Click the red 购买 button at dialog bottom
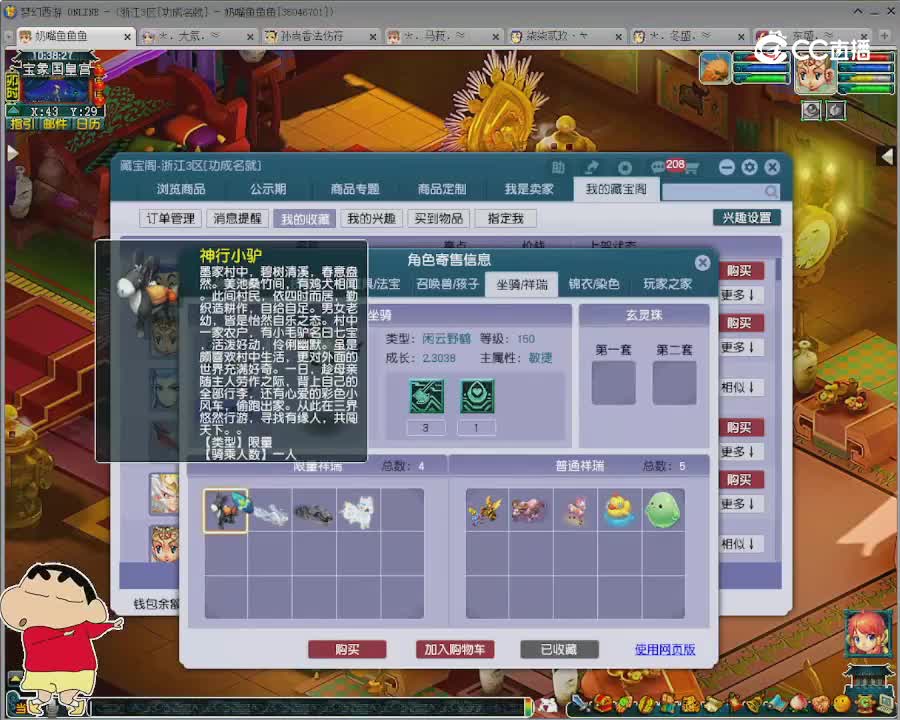Image resolution: width=900 pixels, height=720 pixels. point(347,649)
